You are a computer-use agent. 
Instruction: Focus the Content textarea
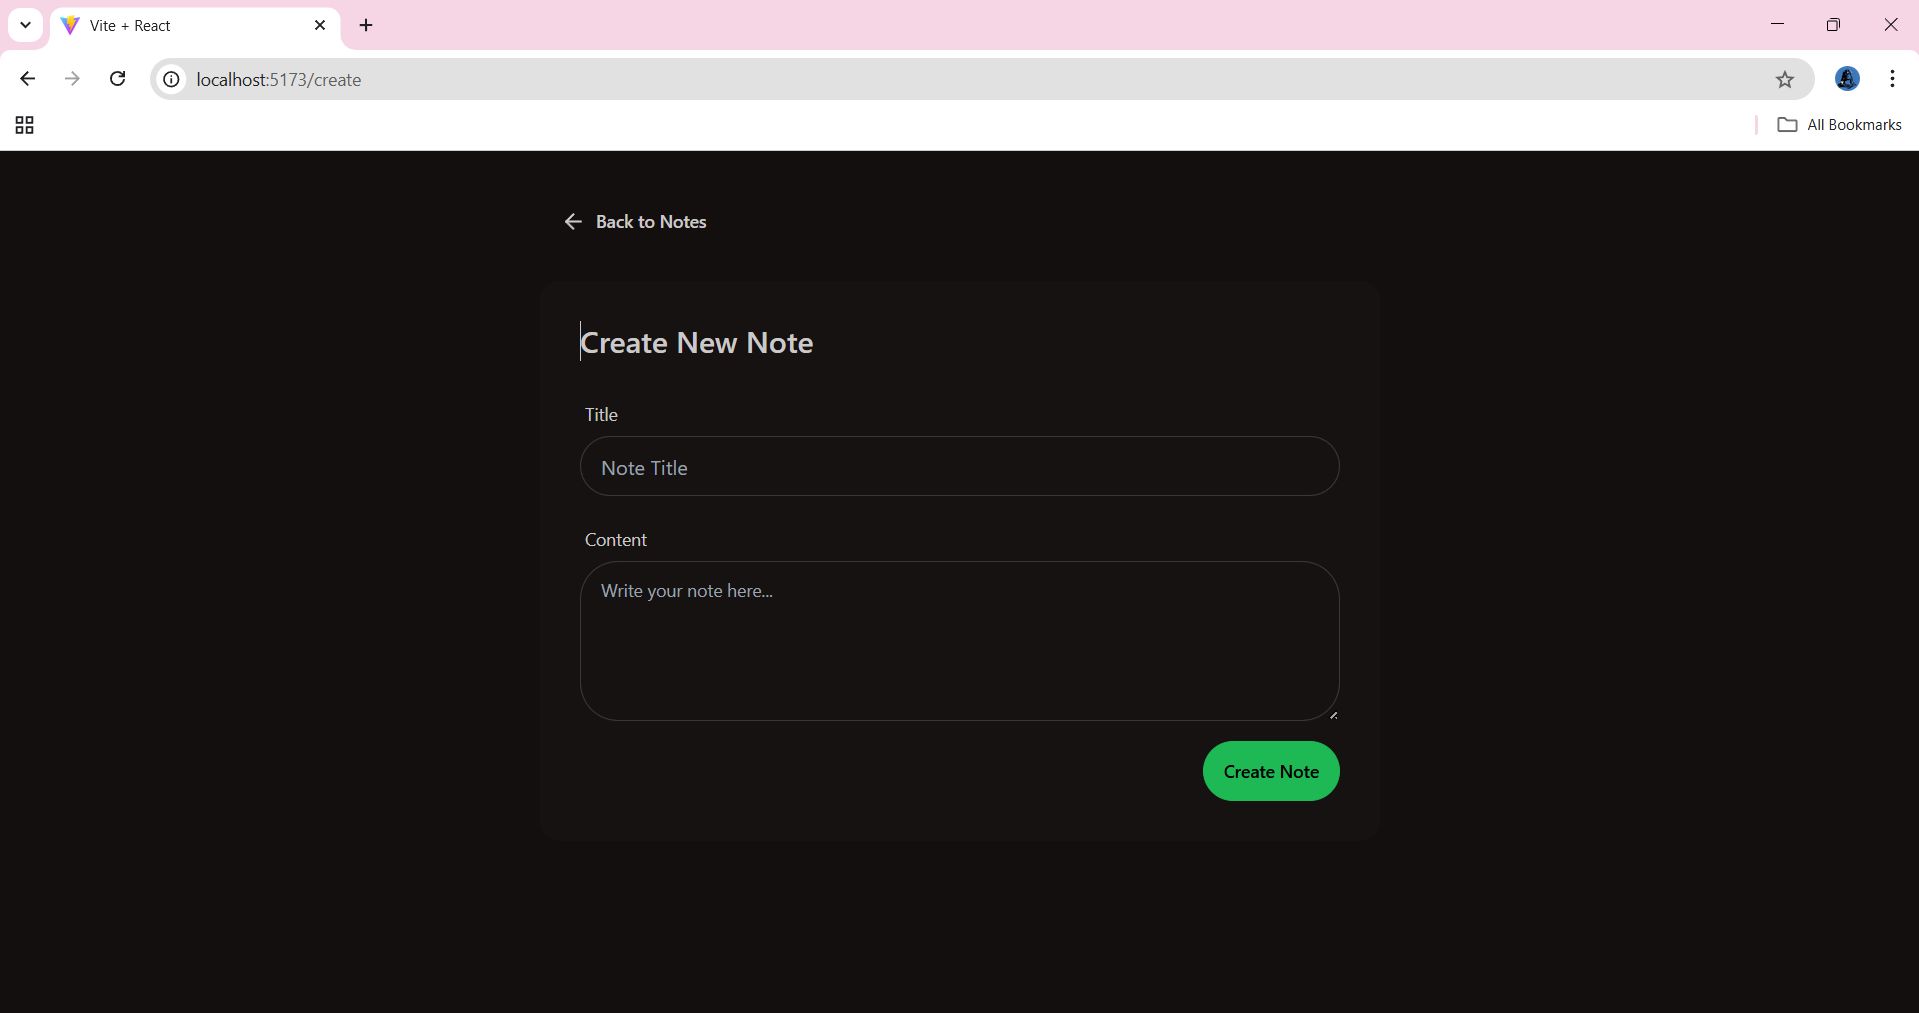click(x=958, y=640)
